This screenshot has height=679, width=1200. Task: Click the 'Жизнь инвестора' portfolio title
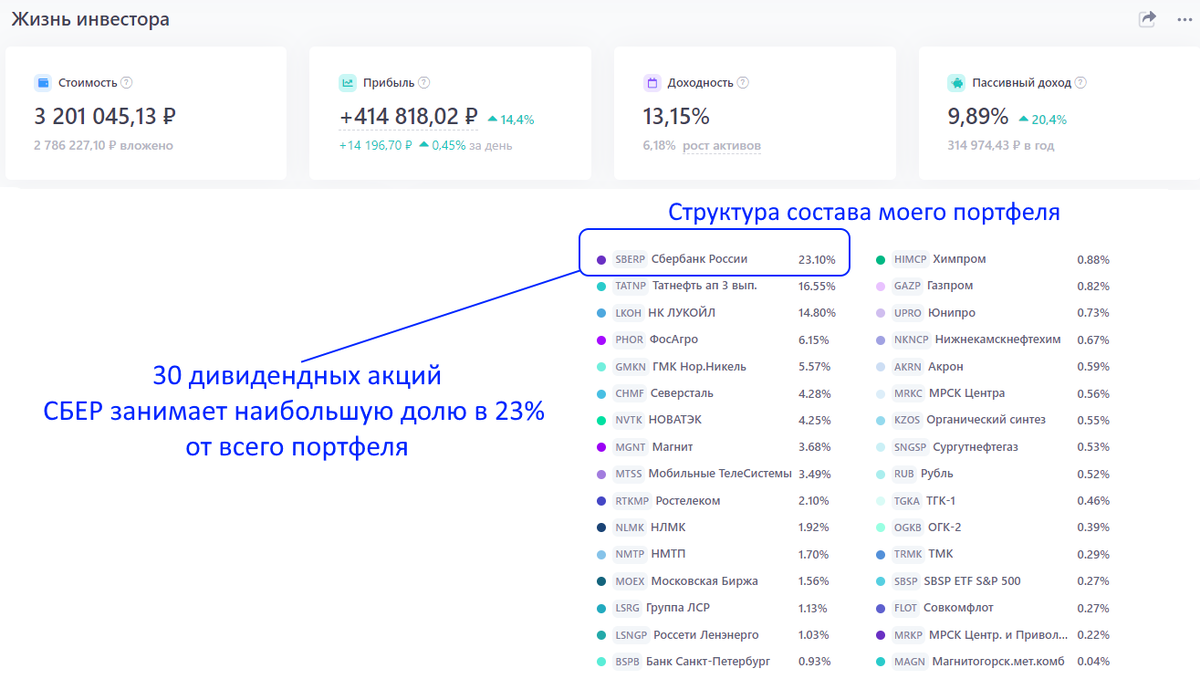coord(90,19)
